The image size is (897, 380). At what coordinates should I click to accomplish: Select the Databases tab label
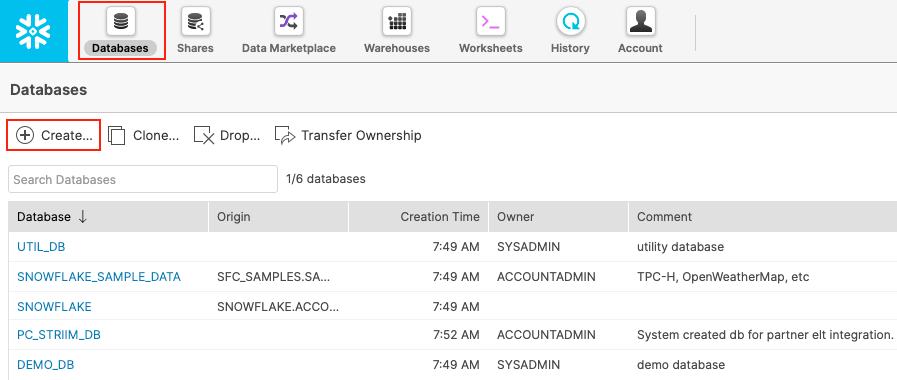point(120,48)
